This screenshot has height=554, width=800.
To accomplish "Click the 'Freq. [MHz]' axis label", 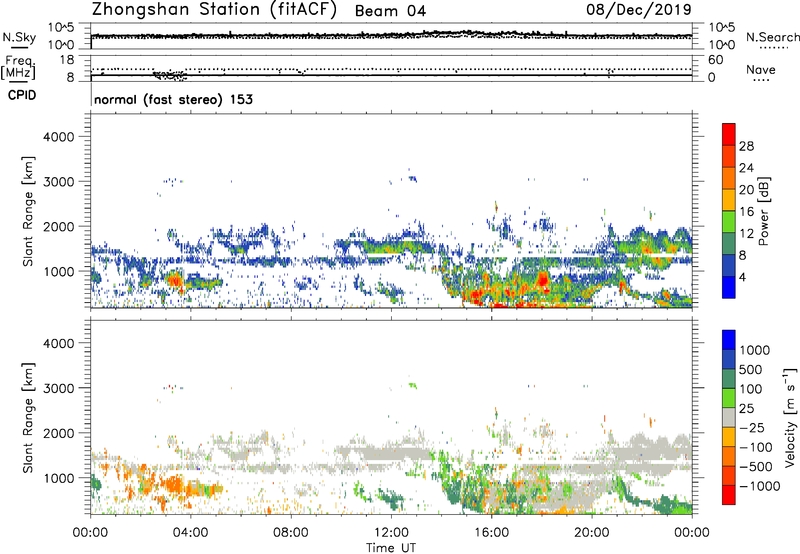I will [18, 68].
